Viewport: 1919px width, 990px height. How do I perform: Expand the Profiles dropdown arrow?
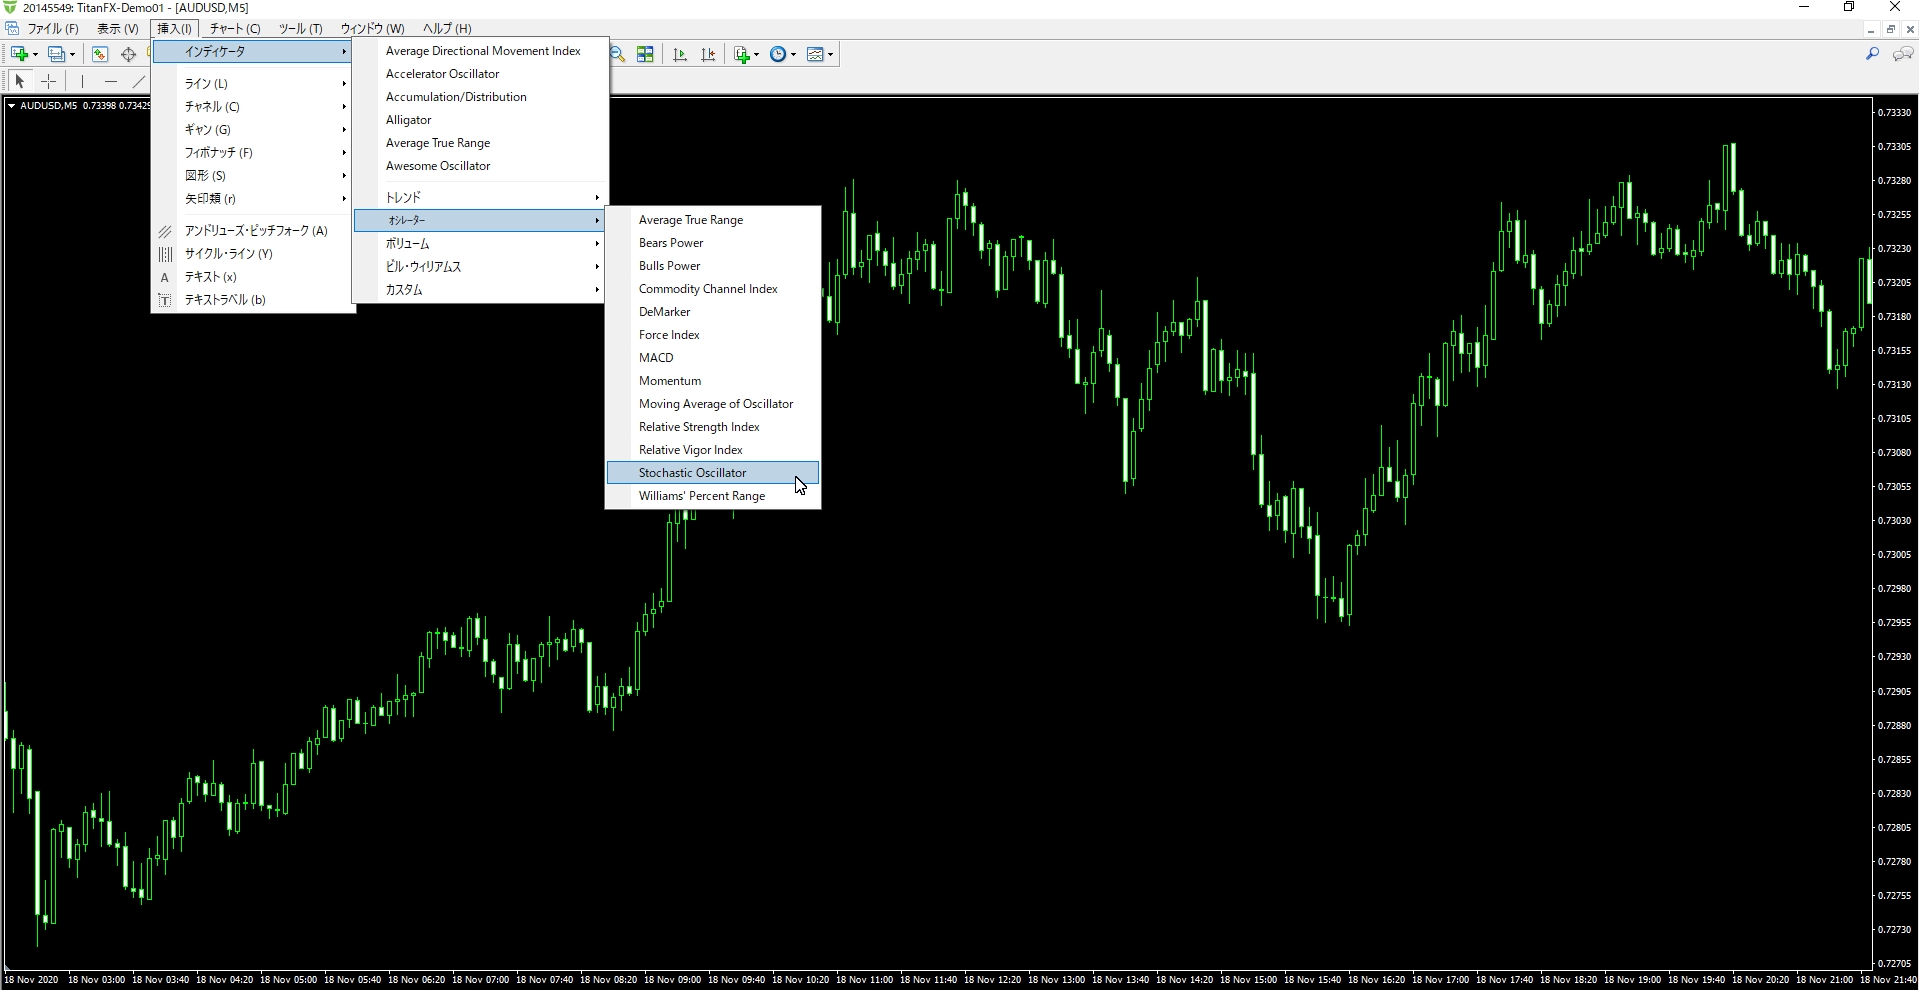pos(72,54)
